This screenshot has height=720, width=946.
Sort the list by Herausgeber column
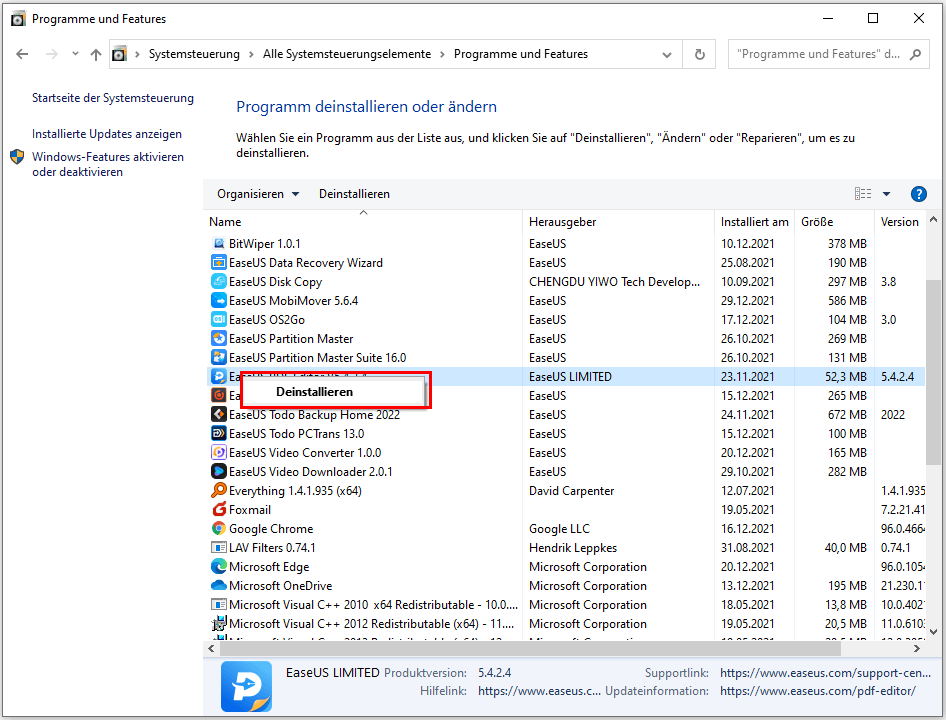click(562, 222)
